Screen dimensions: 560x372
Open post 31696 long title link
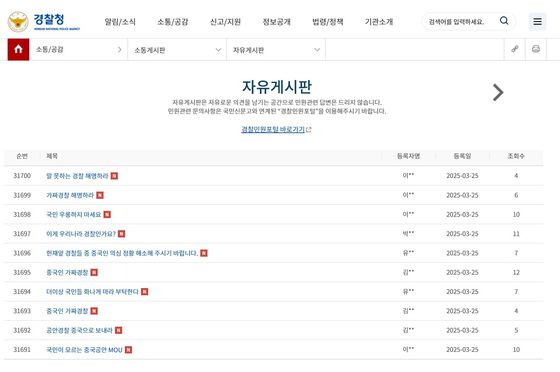pos(122,253)
